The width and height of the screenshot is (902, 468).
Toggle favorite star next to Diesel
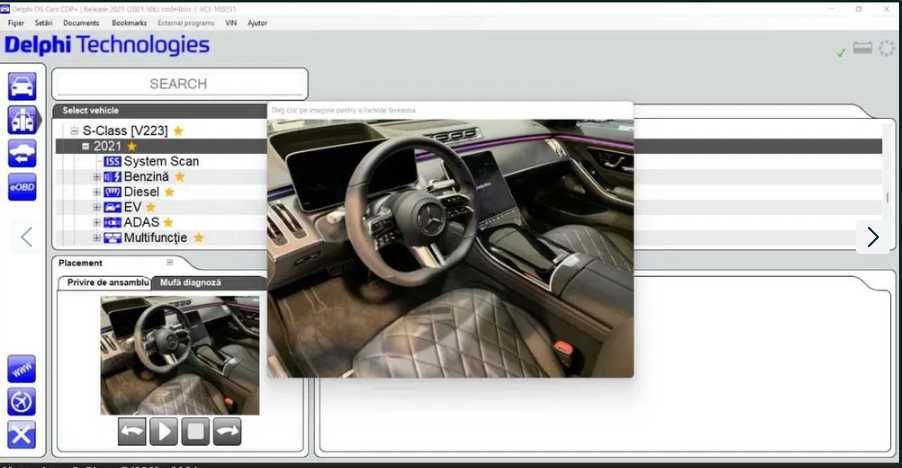[169, 192]
